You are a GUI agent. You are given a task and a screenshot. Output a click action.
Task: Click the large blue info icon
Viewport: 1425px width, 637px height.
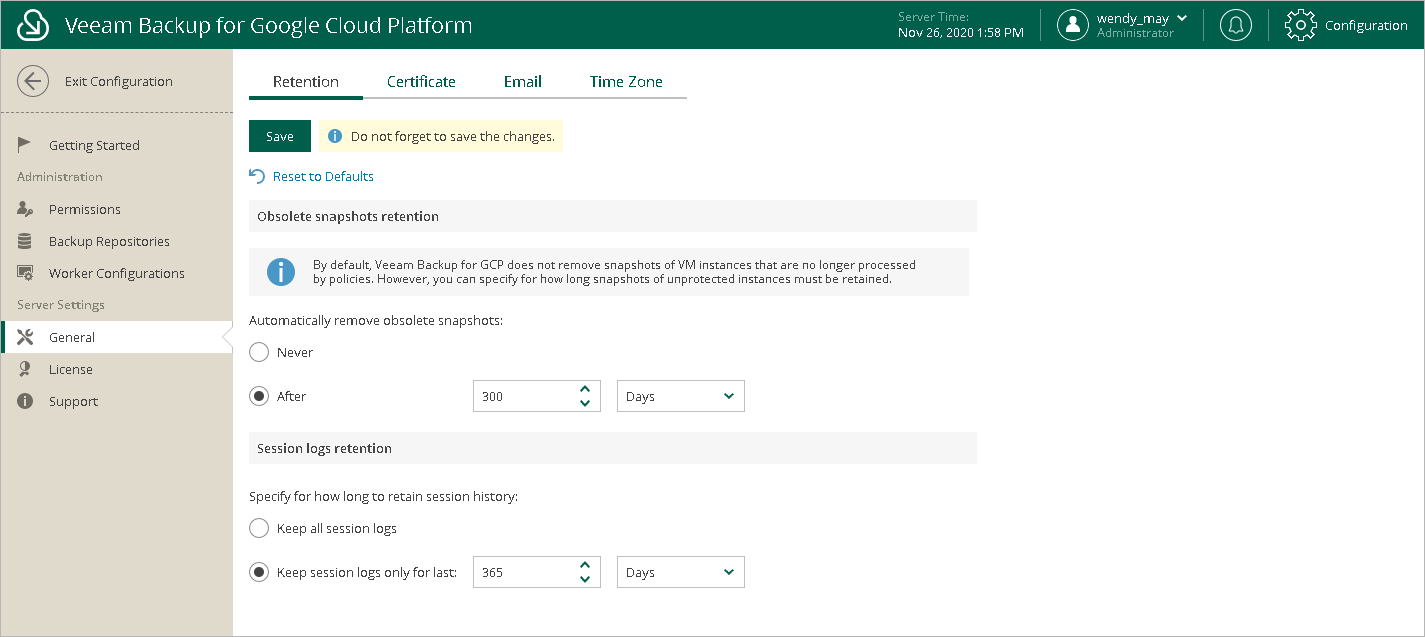click(281, 271)
